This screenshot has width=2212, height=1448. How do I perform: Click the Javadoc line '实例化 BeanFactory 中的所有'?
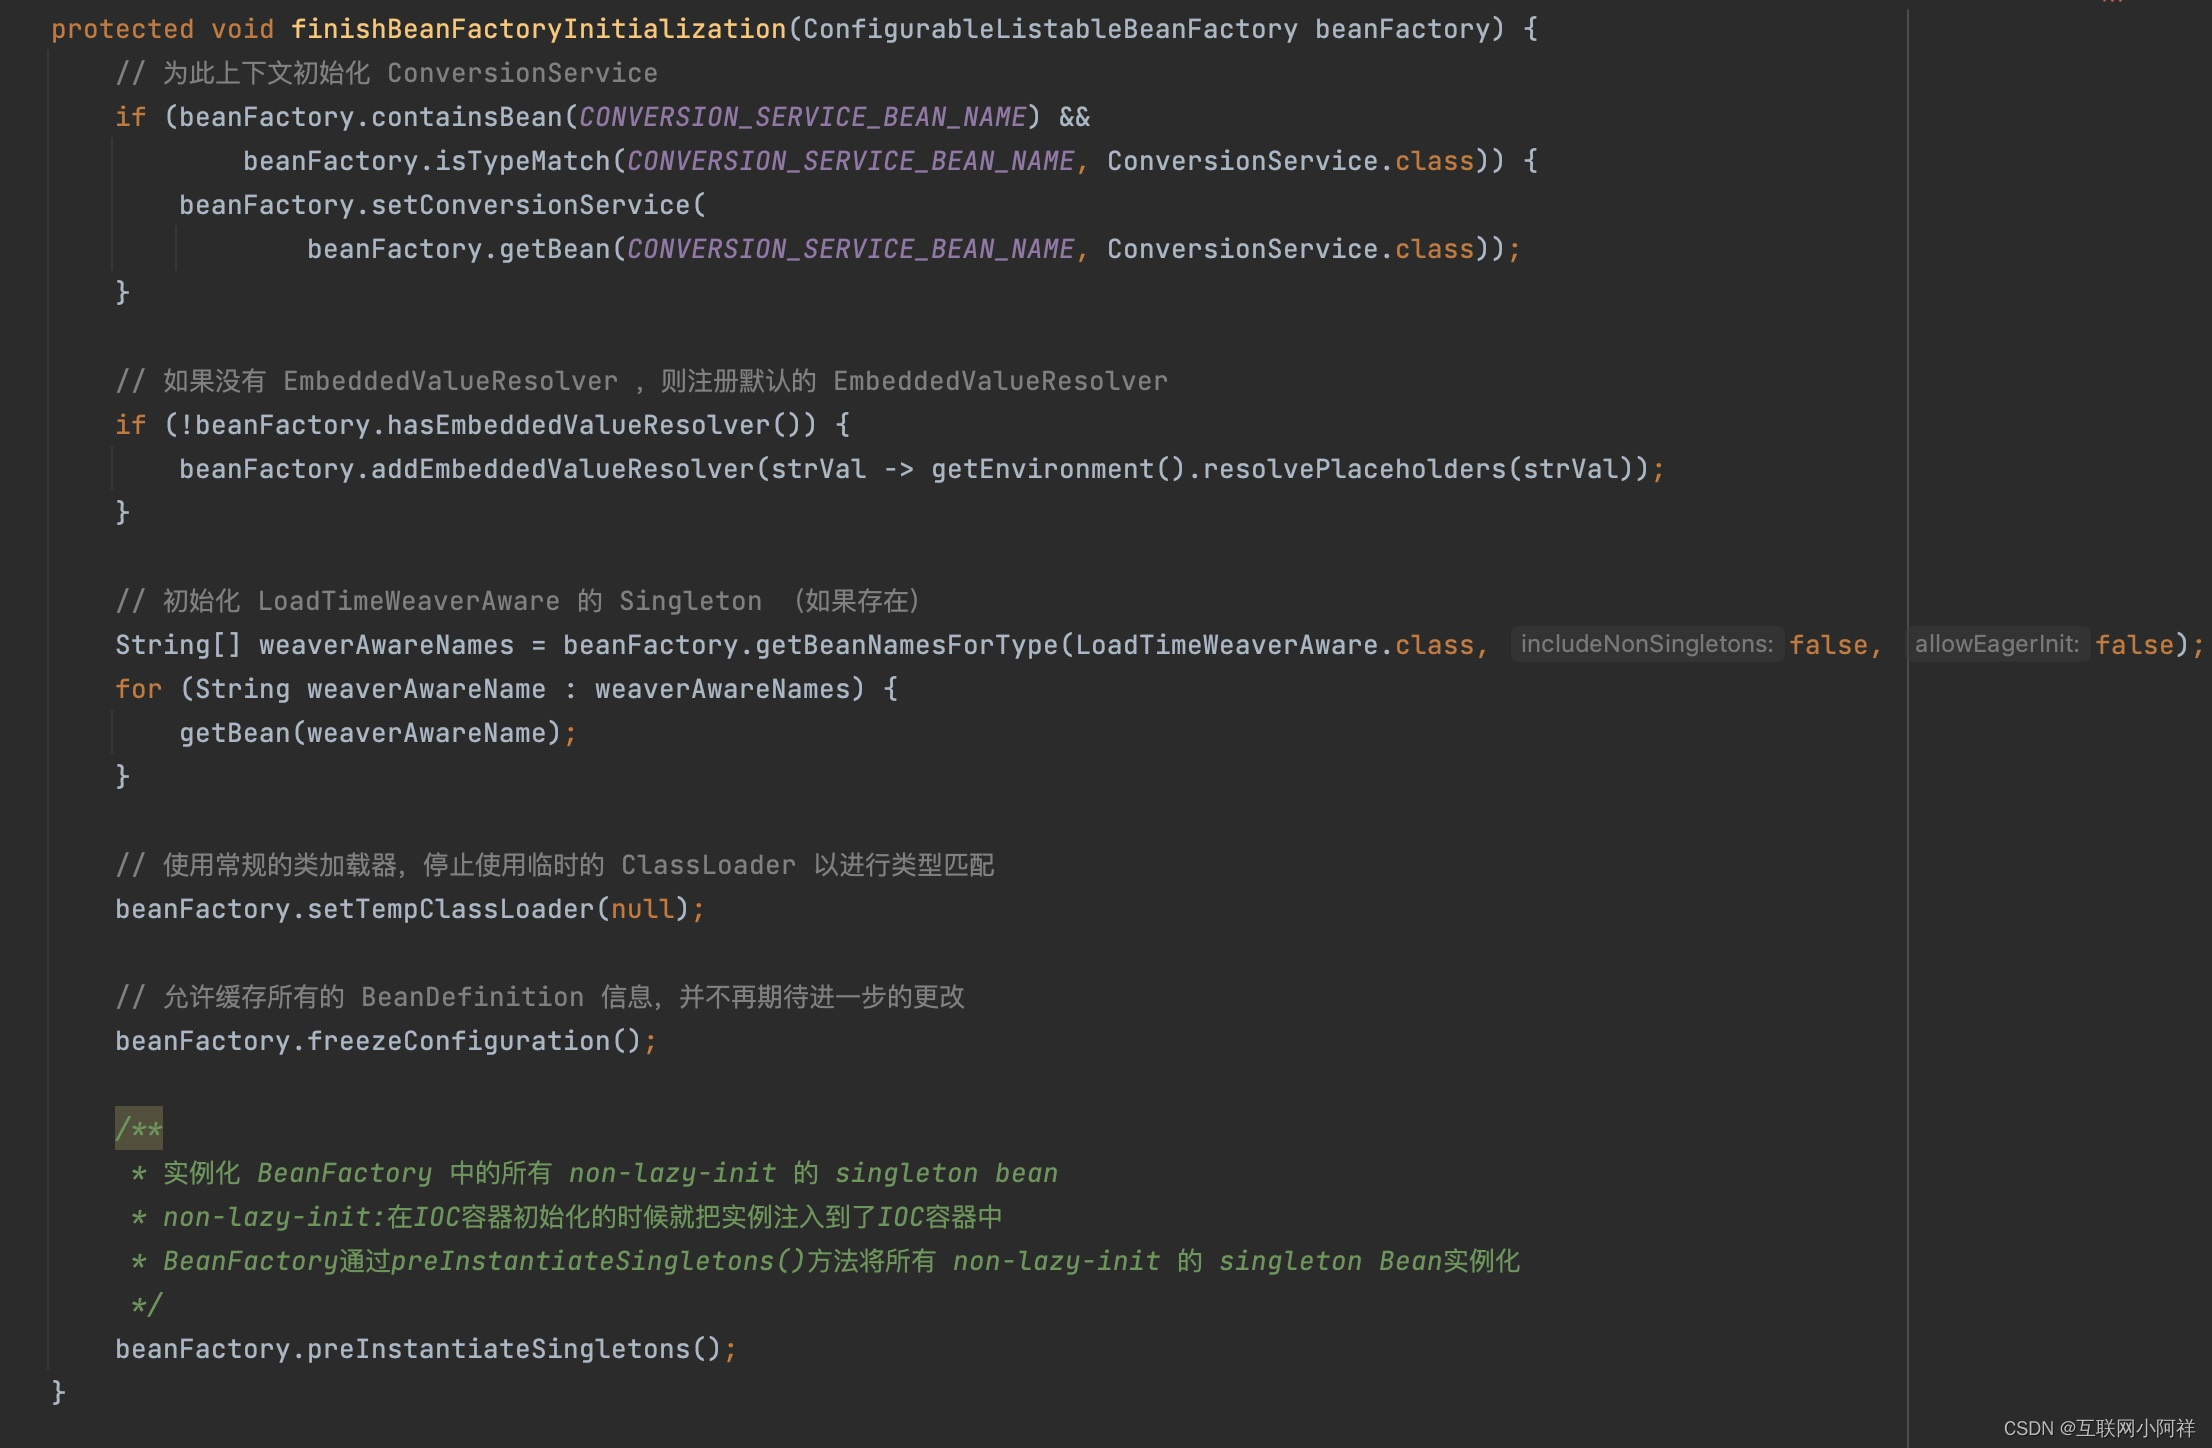[x=594, y=1173]
